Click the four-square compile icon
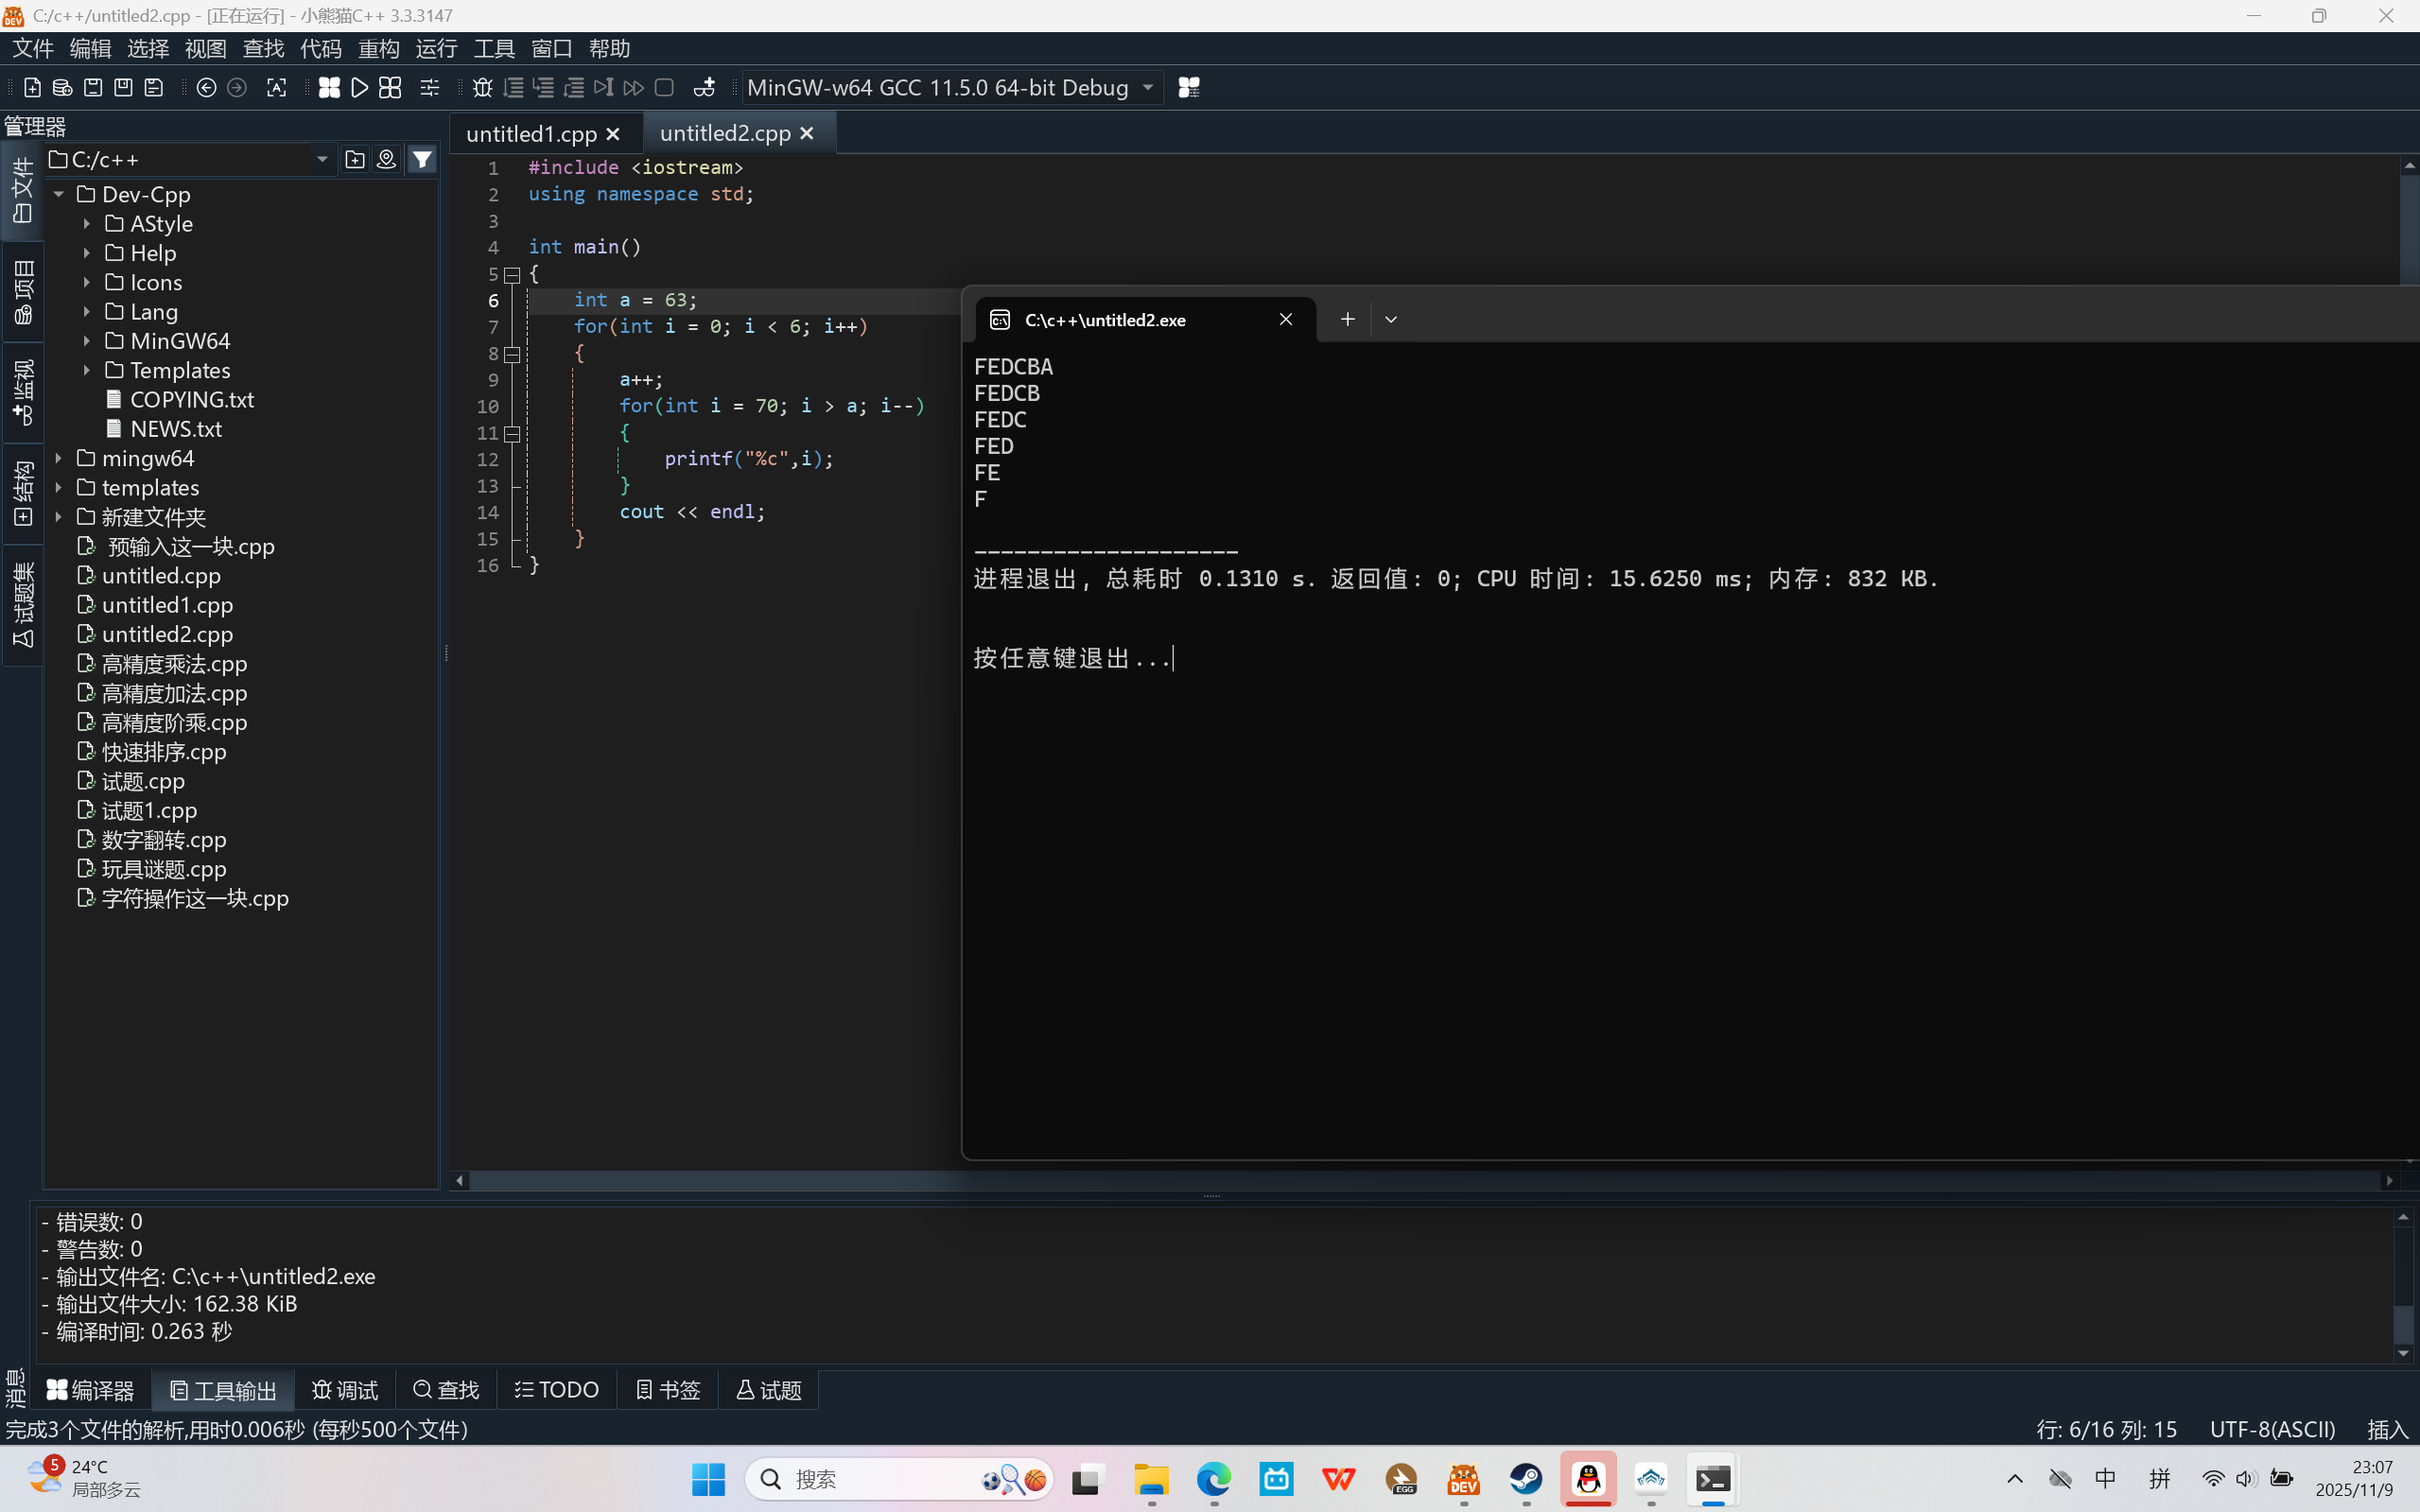This screenshot has width=2420, height=1512. (329, 88)
